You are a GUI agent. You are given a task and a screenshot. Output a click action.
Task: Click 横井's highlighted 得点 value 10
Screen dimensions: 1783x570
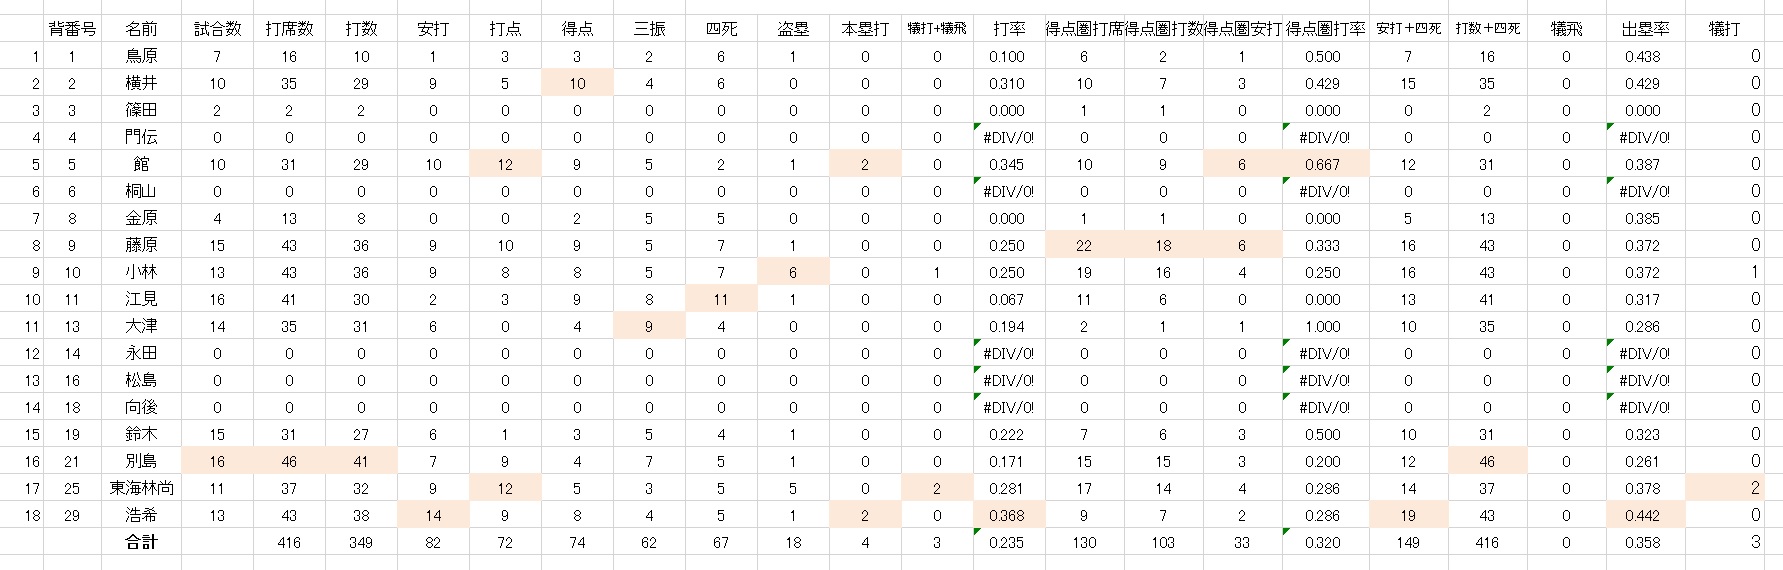[577, 83]
